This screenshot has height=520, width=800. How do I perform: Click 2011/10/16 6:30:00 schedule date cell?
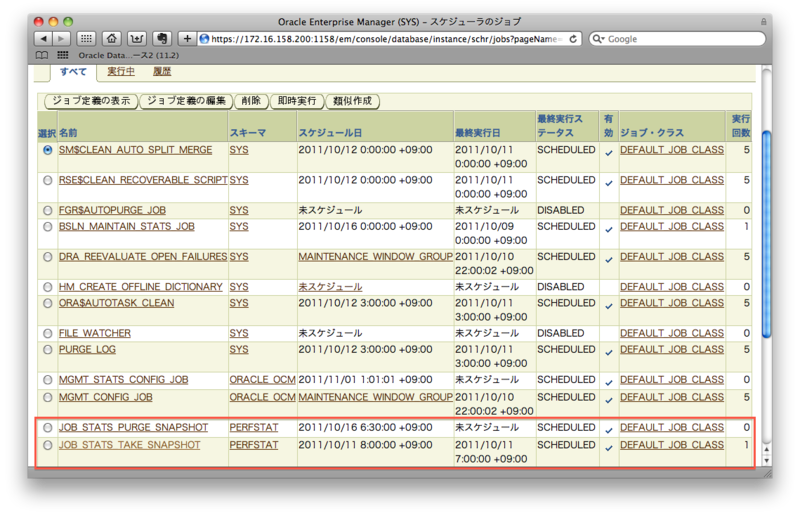(365, 428)
